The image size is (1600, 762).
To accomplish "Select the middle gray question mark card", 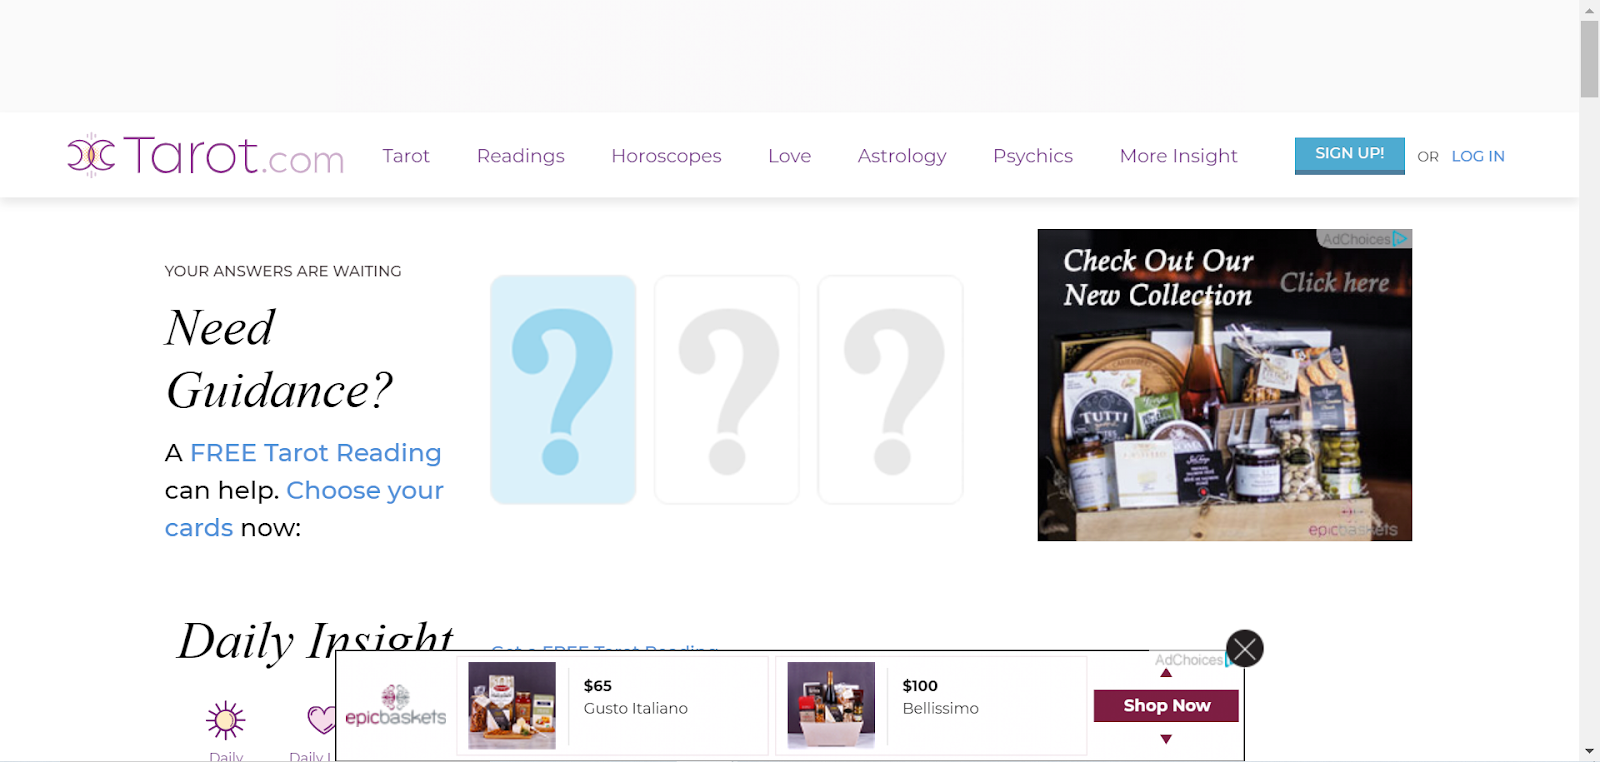I will point(727,390).
